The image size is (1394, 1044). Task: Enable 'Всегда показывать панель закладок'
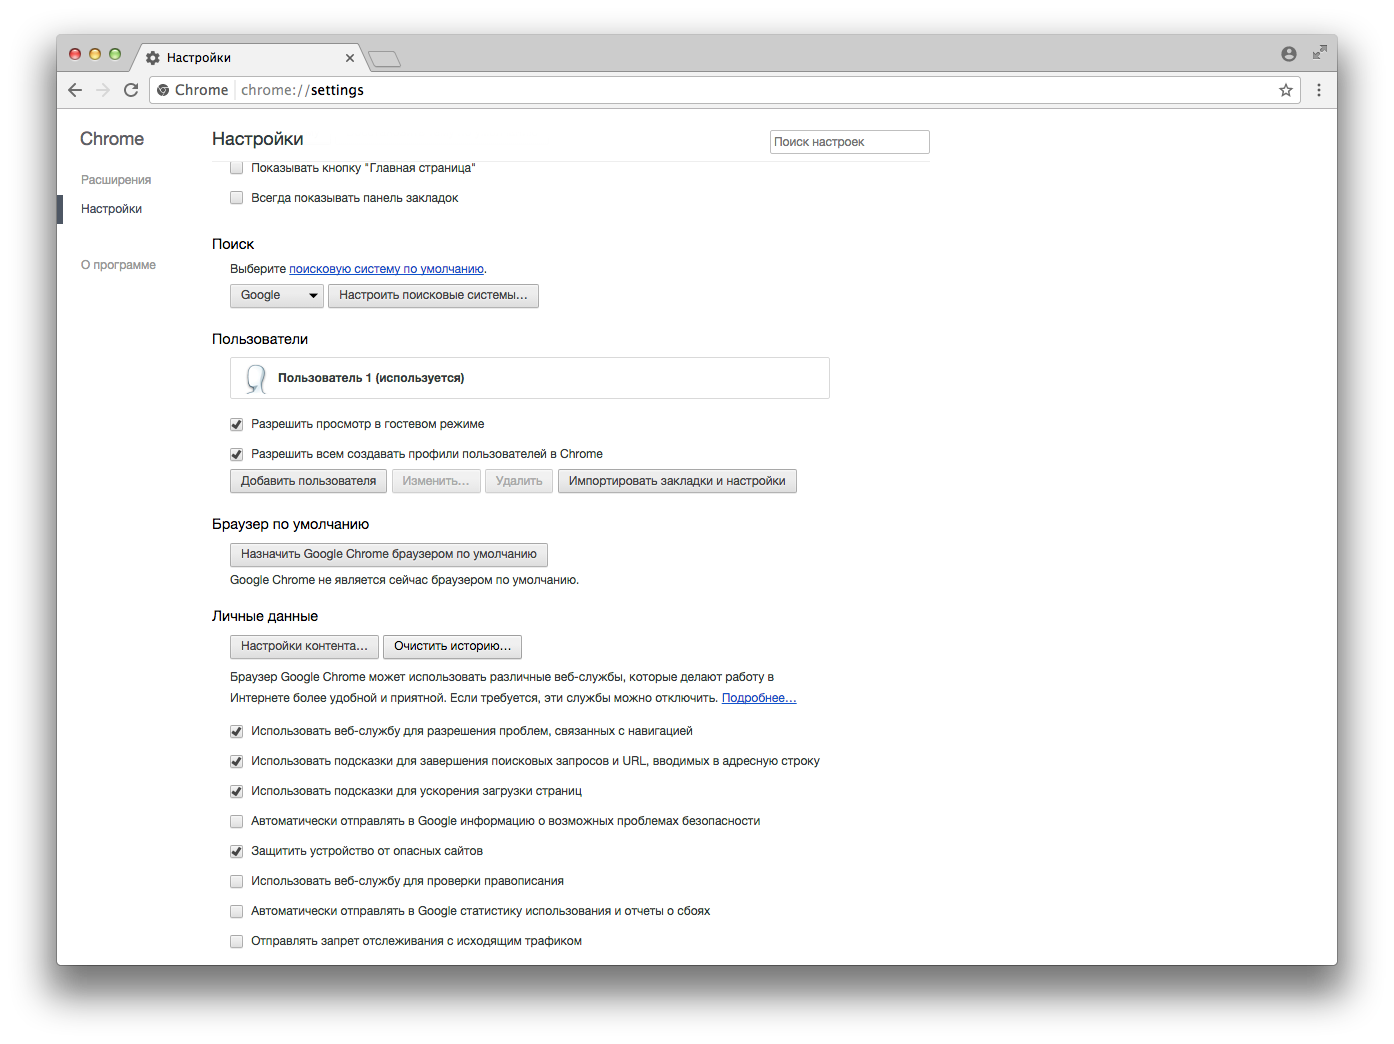(x=237, y=198)
